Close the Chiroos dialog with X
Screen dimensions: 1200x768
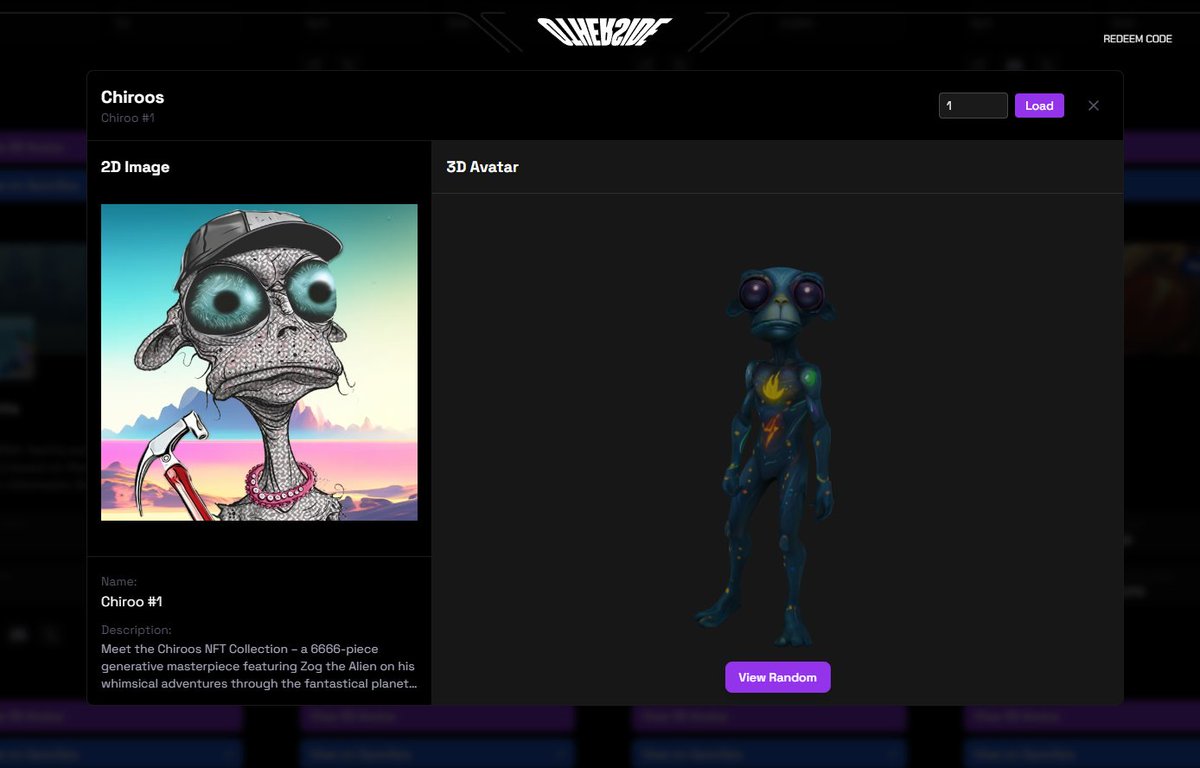click(1093, 105)
